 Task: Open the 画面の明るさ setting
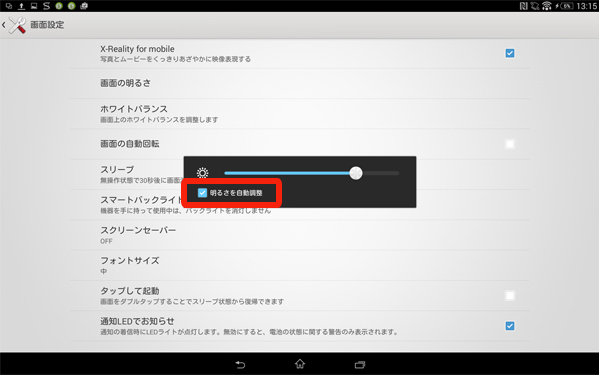click(300, 83)
